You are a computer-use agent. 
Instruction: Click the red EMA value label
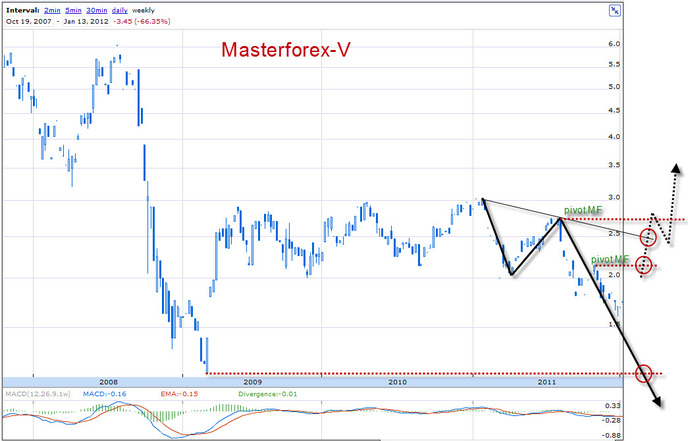(x=179, y=394)
